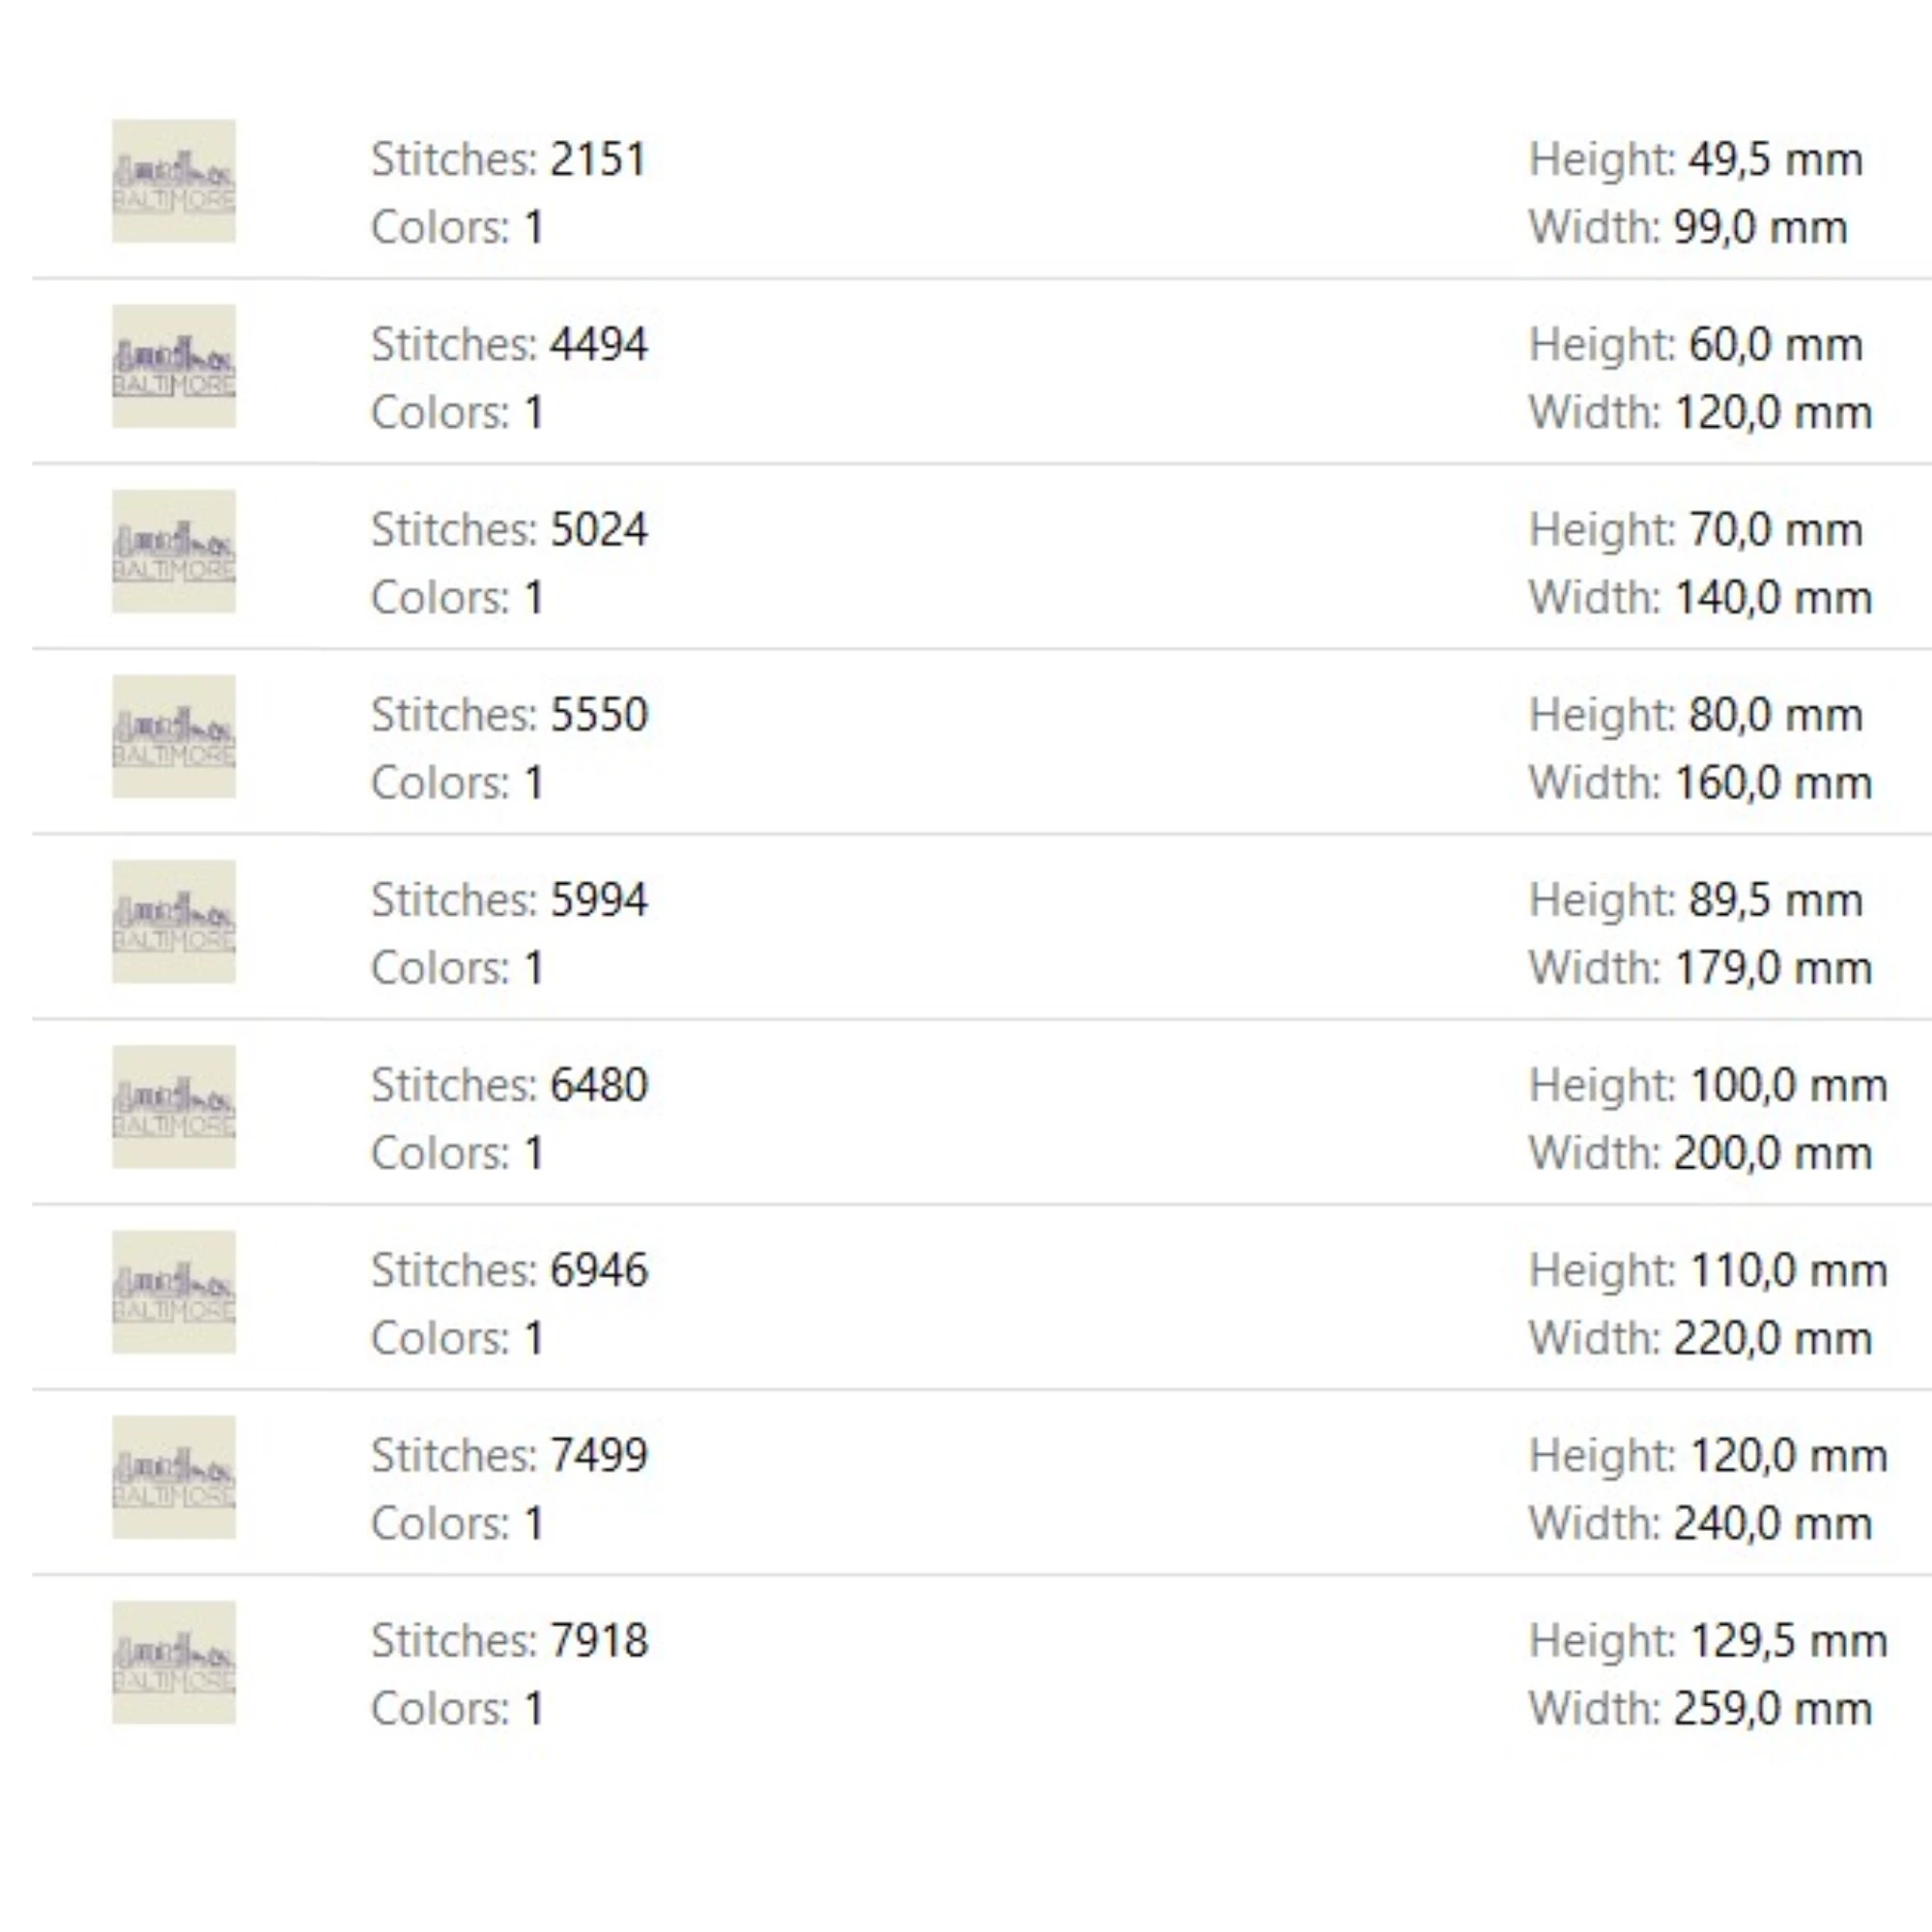
Task: Select the Height: 60,0 mm entry
Action: (x=1696, y=345)
